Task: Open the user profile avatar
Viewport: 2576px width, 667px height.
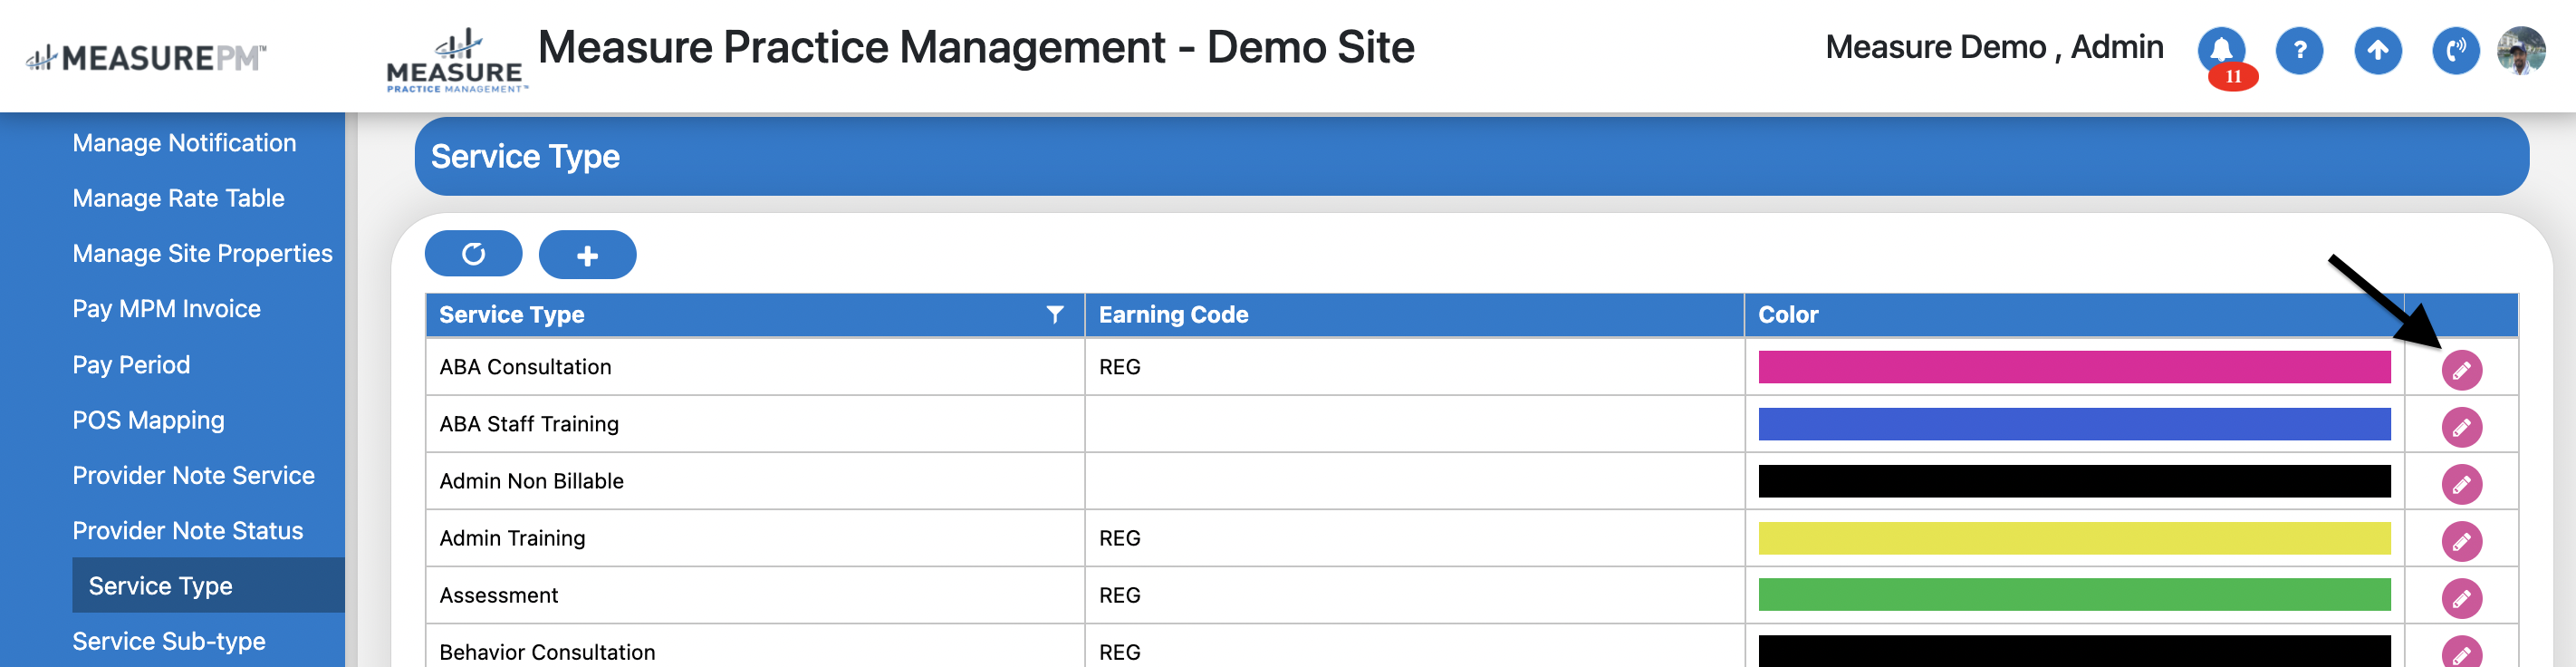Action: (2521, 50)
